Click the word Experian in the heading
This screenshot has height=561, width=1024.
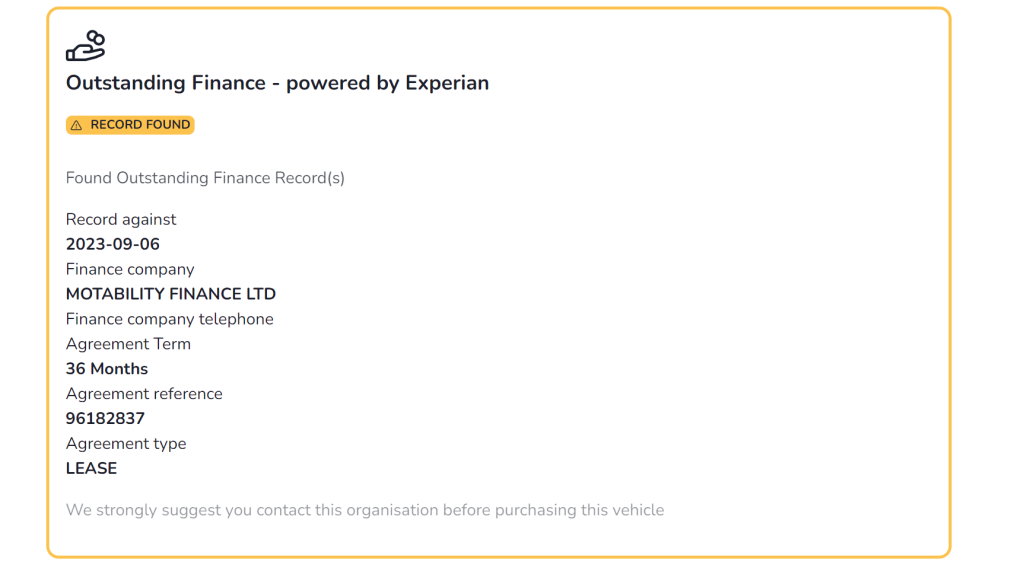(x=447, y=84)
